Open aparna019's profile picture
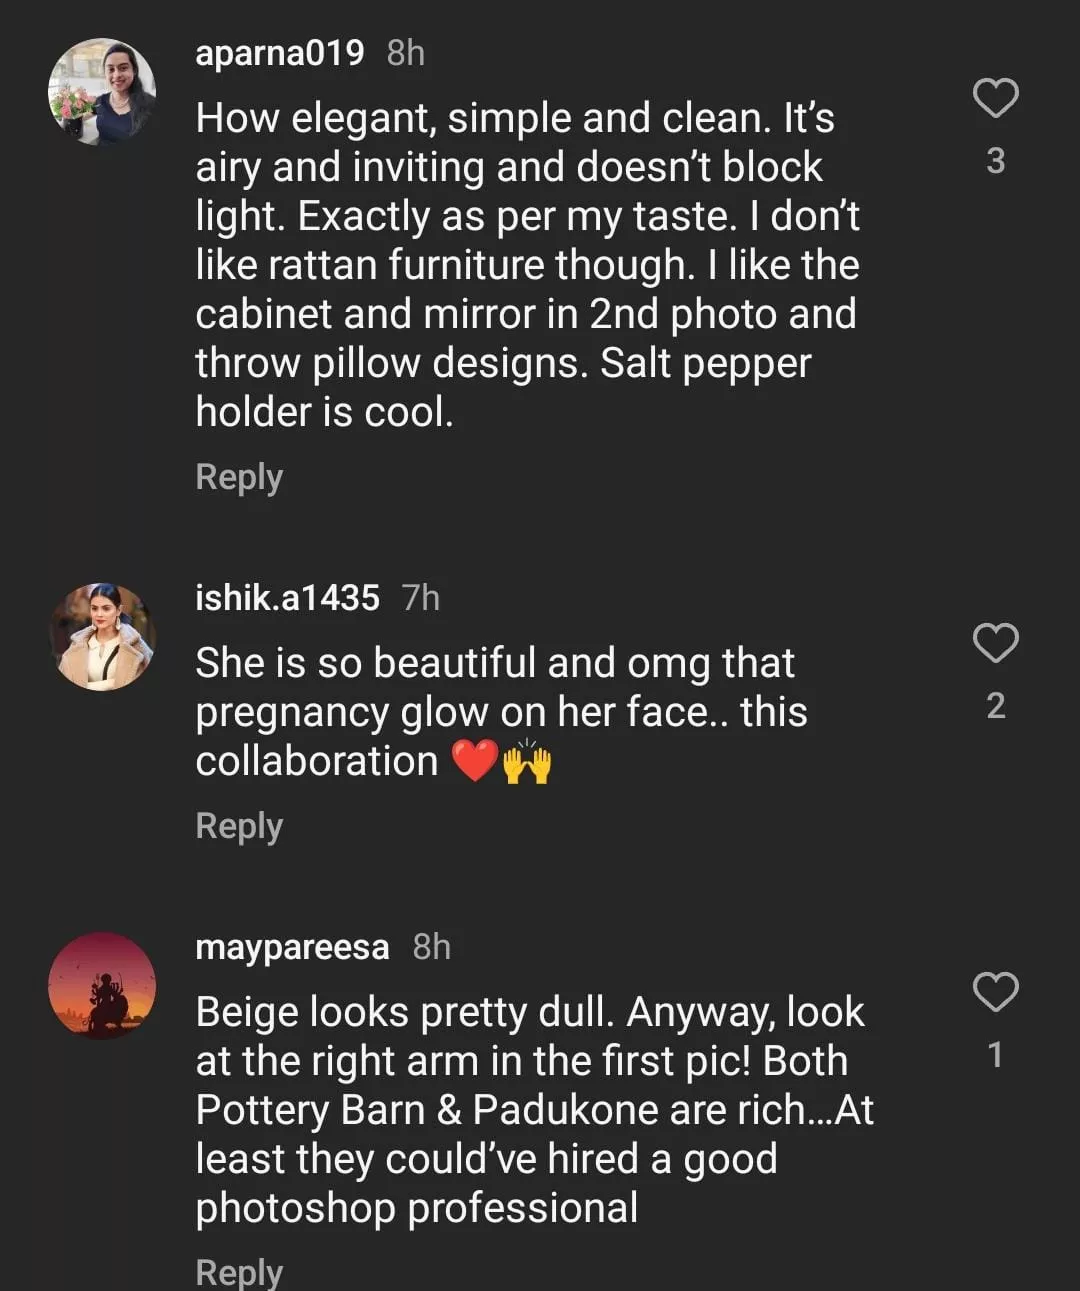The height and width of the screenshot is (1291, 1080). (102, 91)
